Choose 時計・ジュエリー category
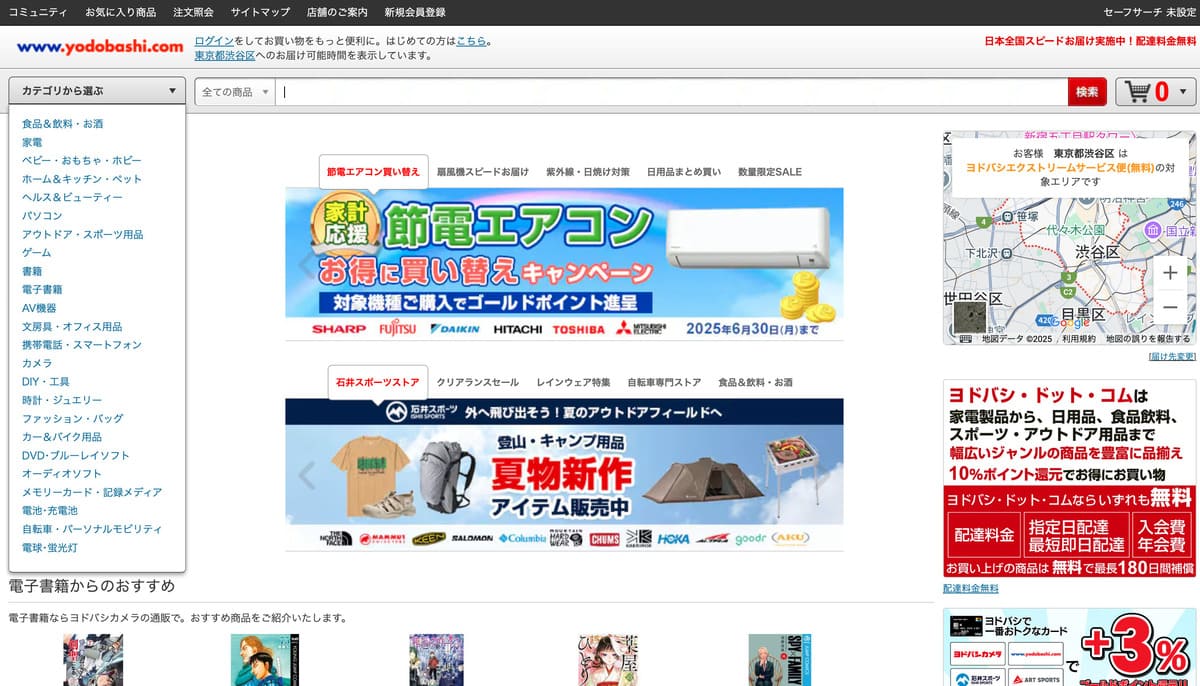This screenshot has width=1200, height=686. click(x=62, y=400)
